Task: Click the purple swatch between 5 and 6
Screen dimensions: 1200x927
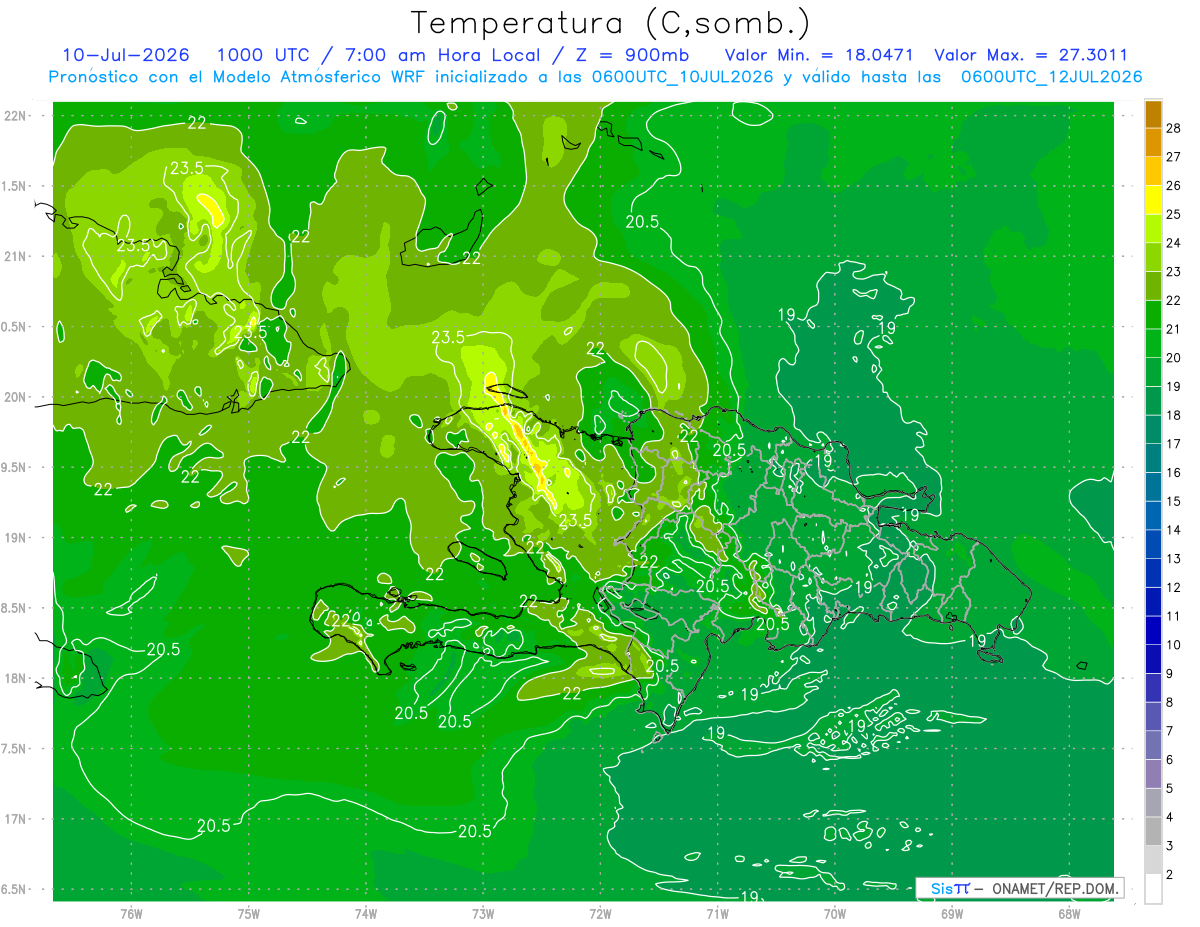Action: (x=1153, y=774)
